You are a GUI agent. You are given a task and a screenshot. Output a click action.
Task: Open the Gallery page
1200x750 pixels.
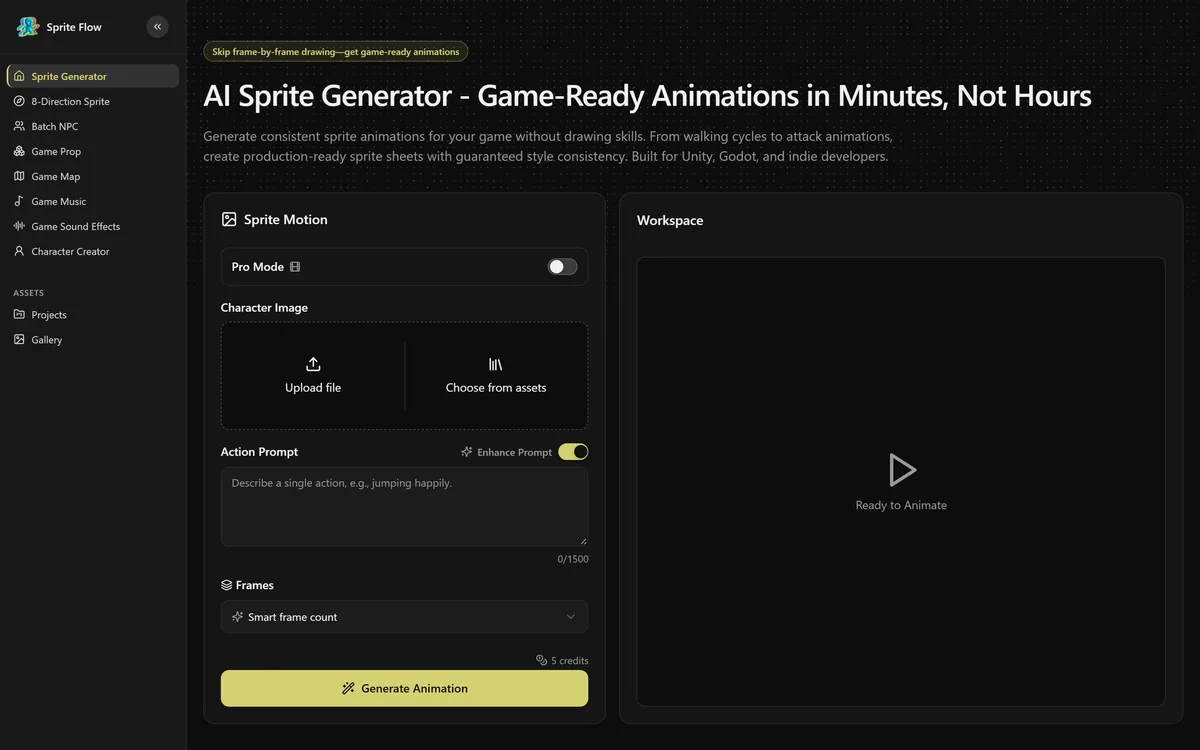pyautogui.click(x=93, y=339)
